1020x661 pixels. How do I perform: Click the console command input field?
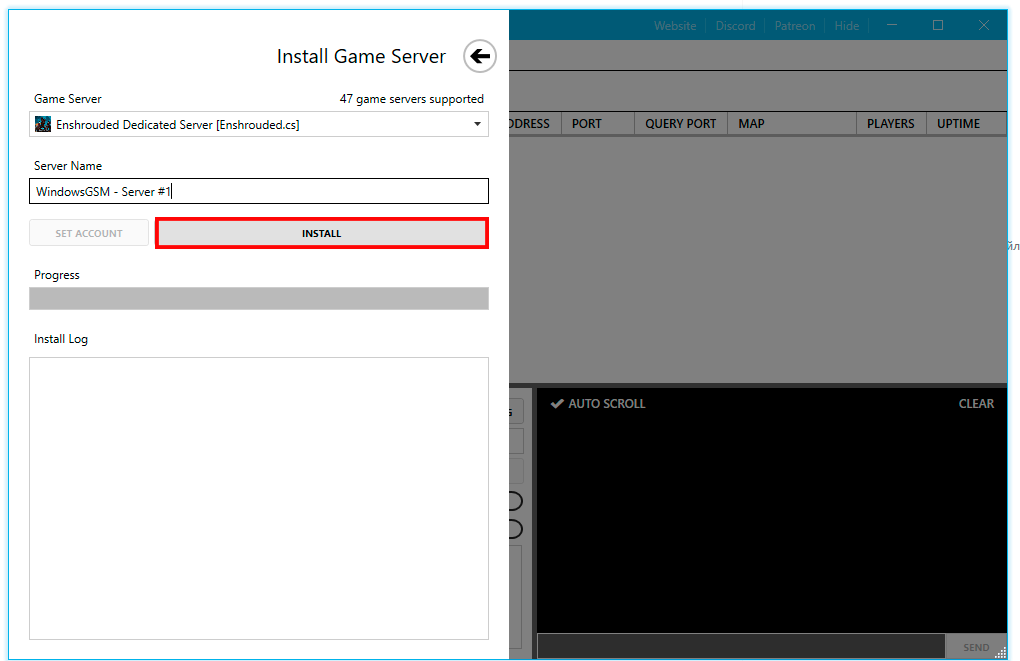741,646
